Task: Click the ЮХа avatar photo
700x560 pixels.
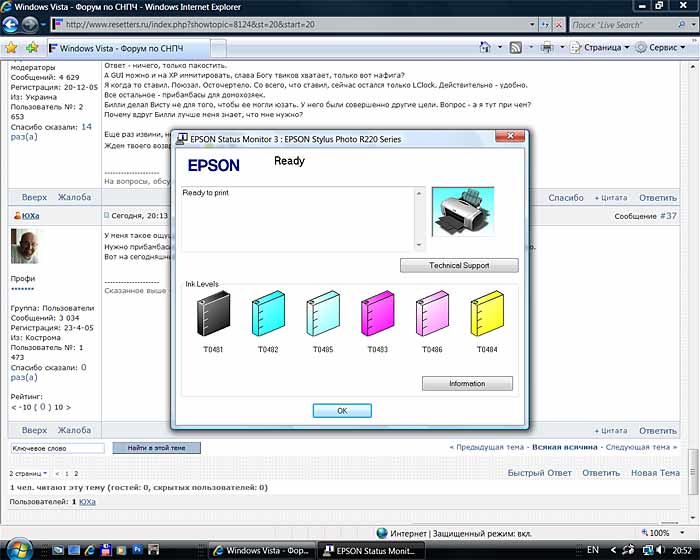Action: [x=25, y=247]
